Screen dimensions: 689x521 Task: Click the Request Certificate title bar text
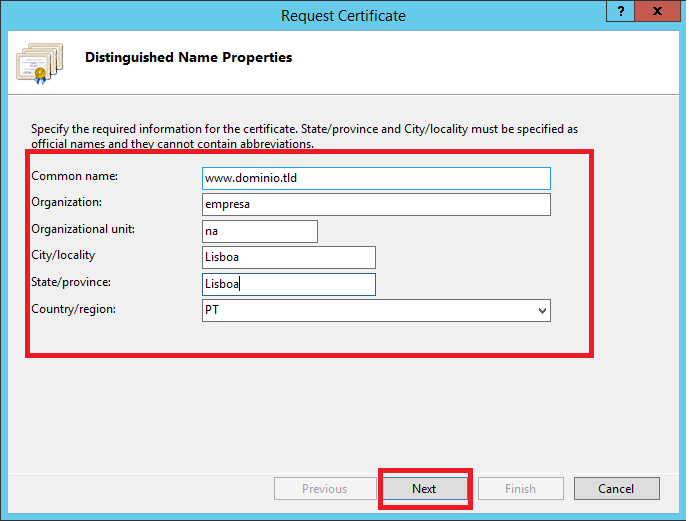[343, 15]
